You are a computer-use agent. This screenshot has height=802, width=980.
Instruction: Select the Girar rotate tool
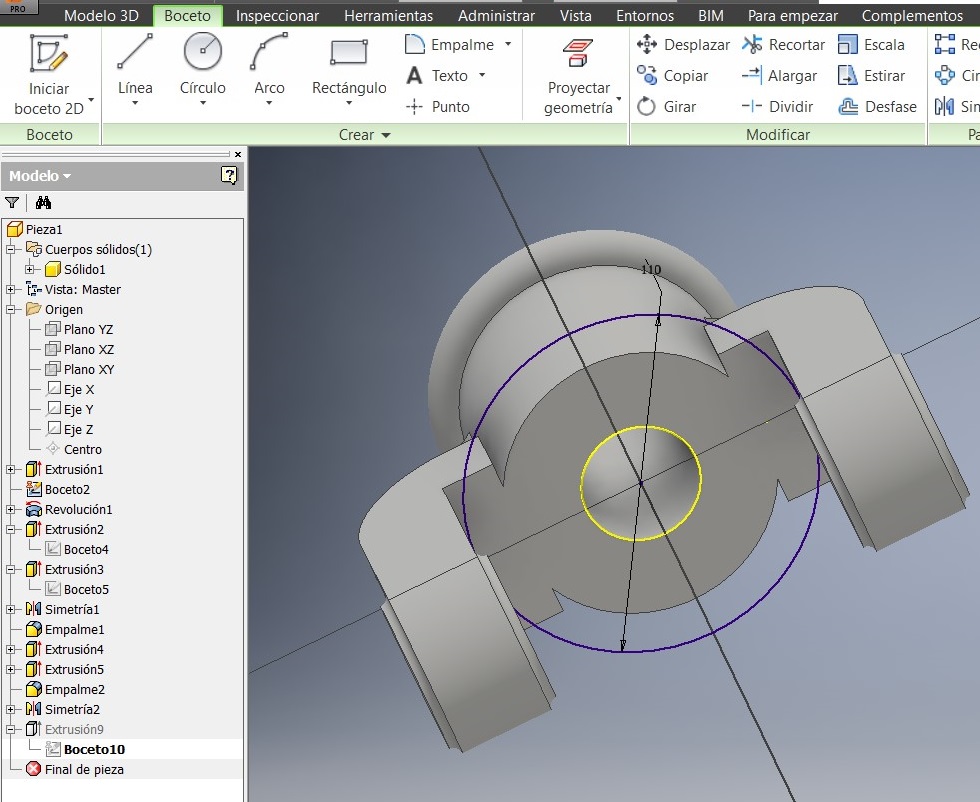click(x=666, y=107)
